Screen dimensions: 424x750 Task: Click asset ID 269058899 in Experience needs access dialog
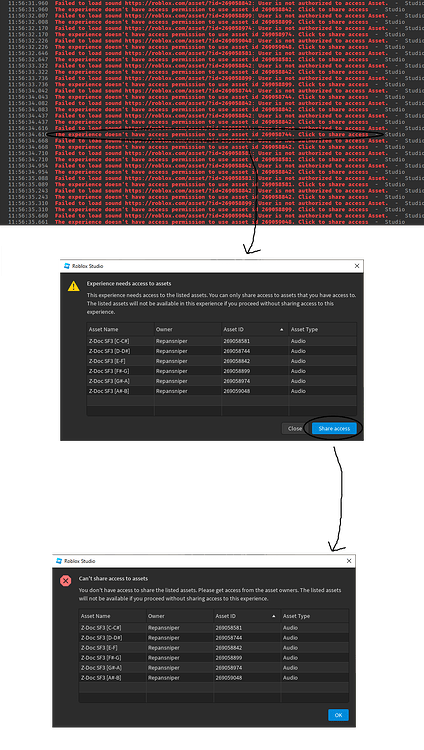(x=236, y=371)
